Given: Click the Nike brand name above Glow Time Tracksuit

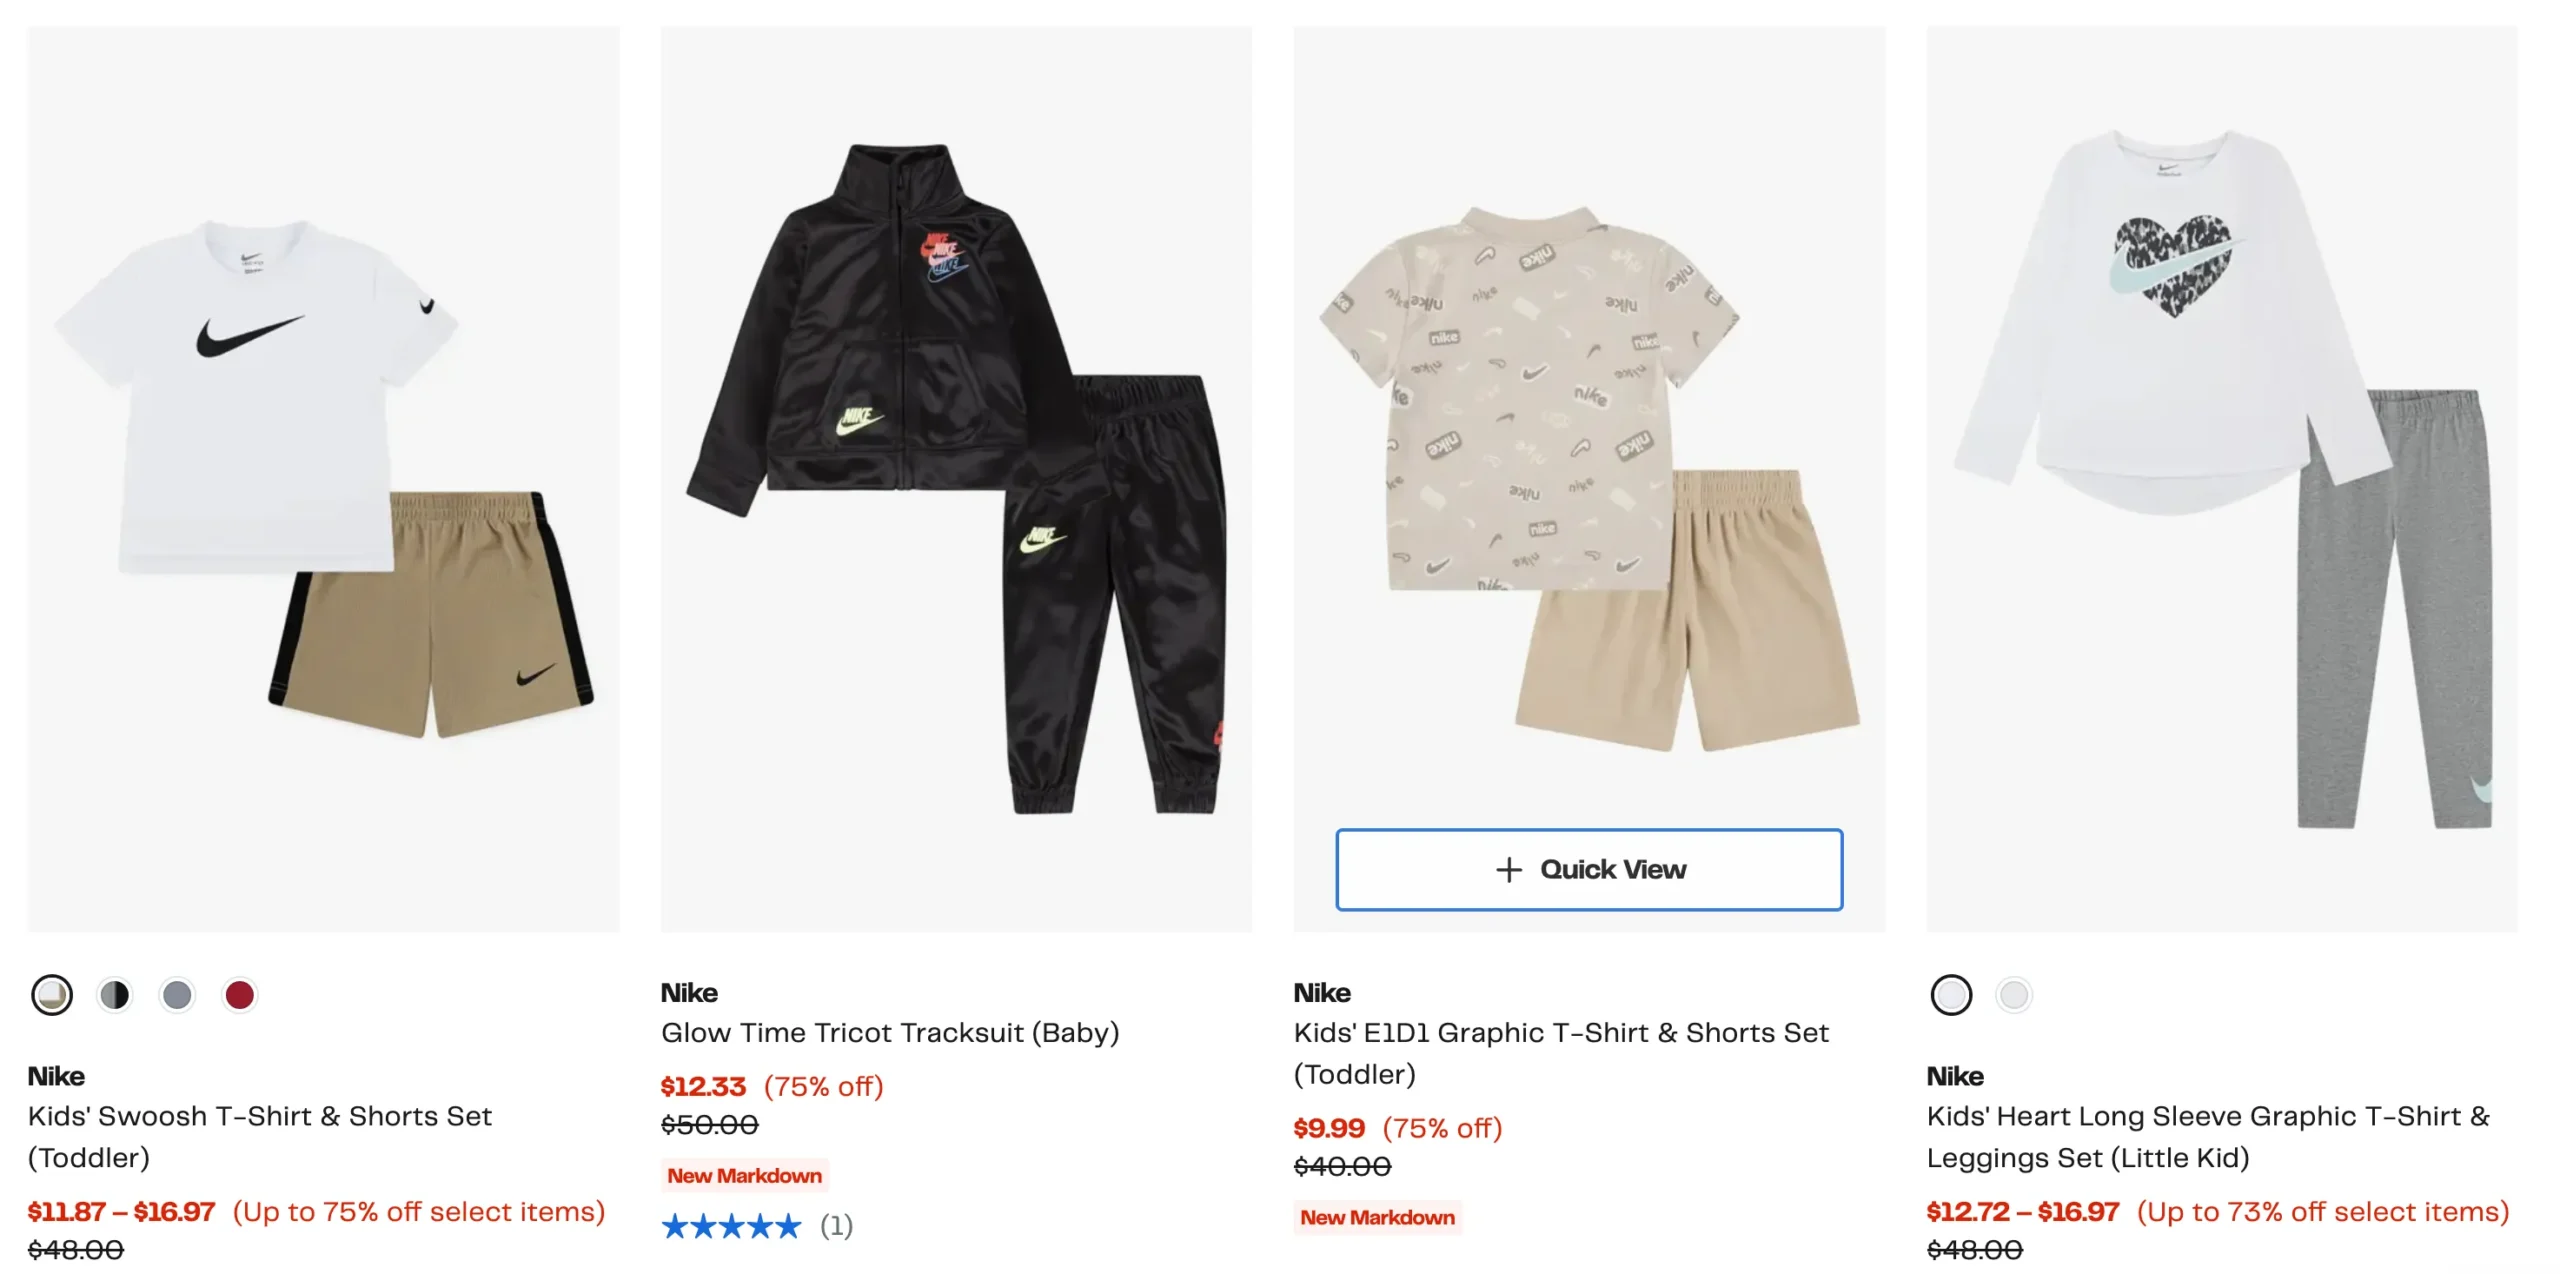Looking at the screenshot, I should coord(689,993).
